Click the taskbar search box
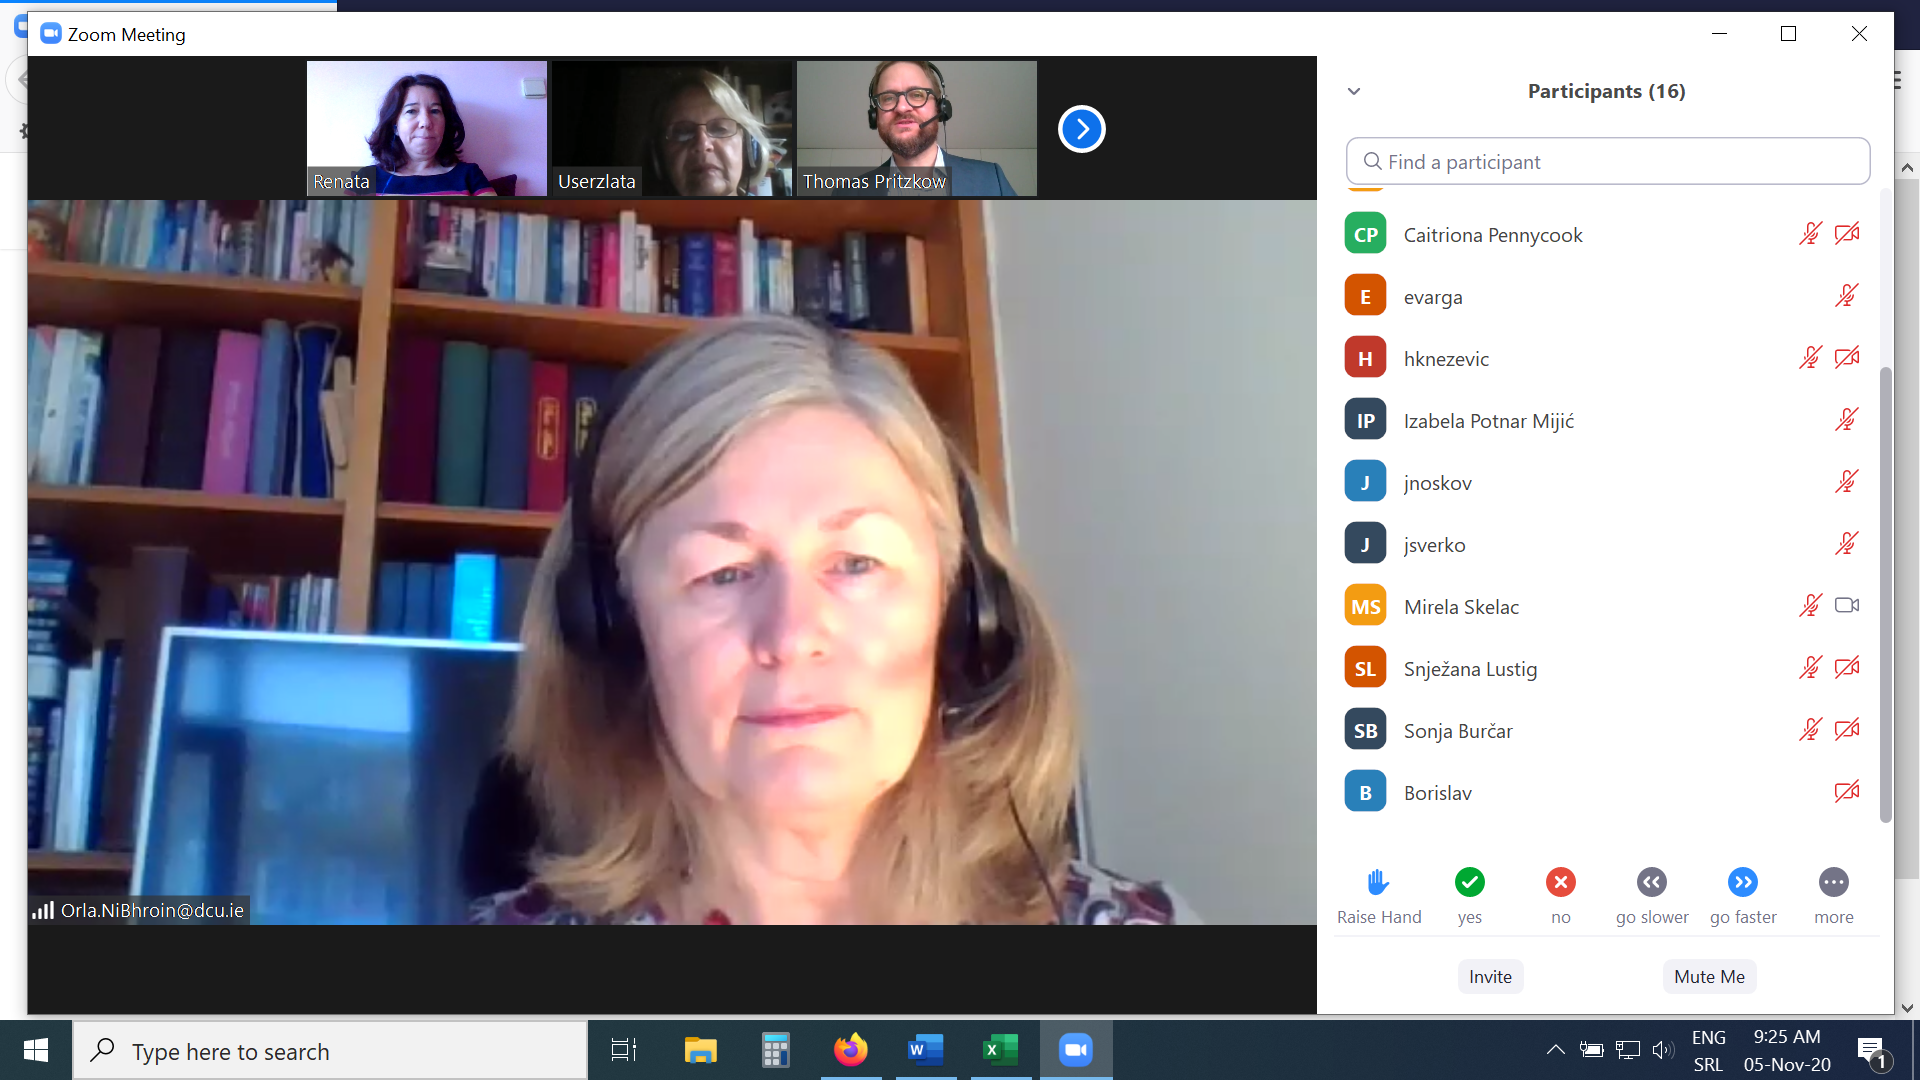Screen dimensions: 1920x1080 point(330,1050)
